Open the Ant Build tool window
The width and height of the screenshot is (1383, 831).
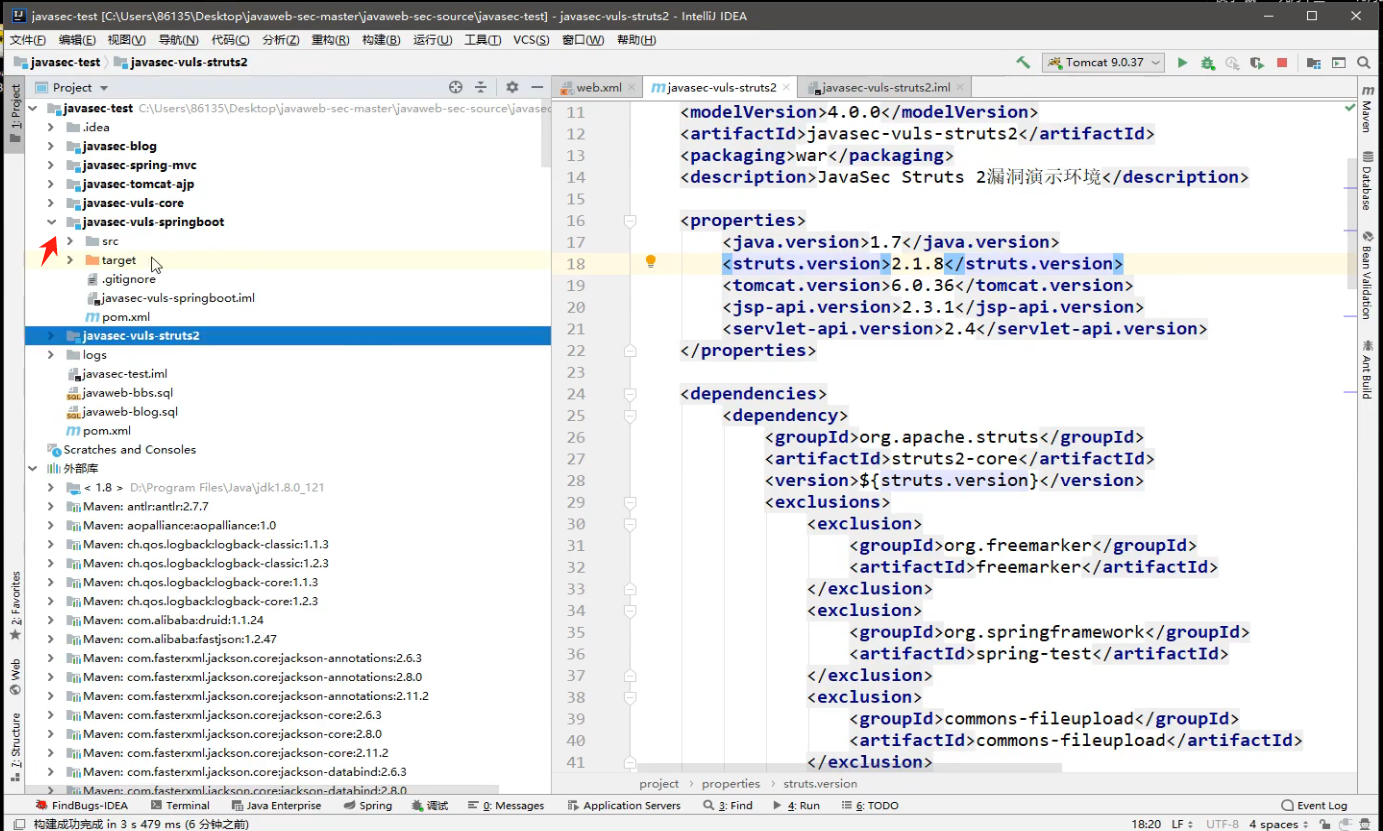tap(1367, 370)
